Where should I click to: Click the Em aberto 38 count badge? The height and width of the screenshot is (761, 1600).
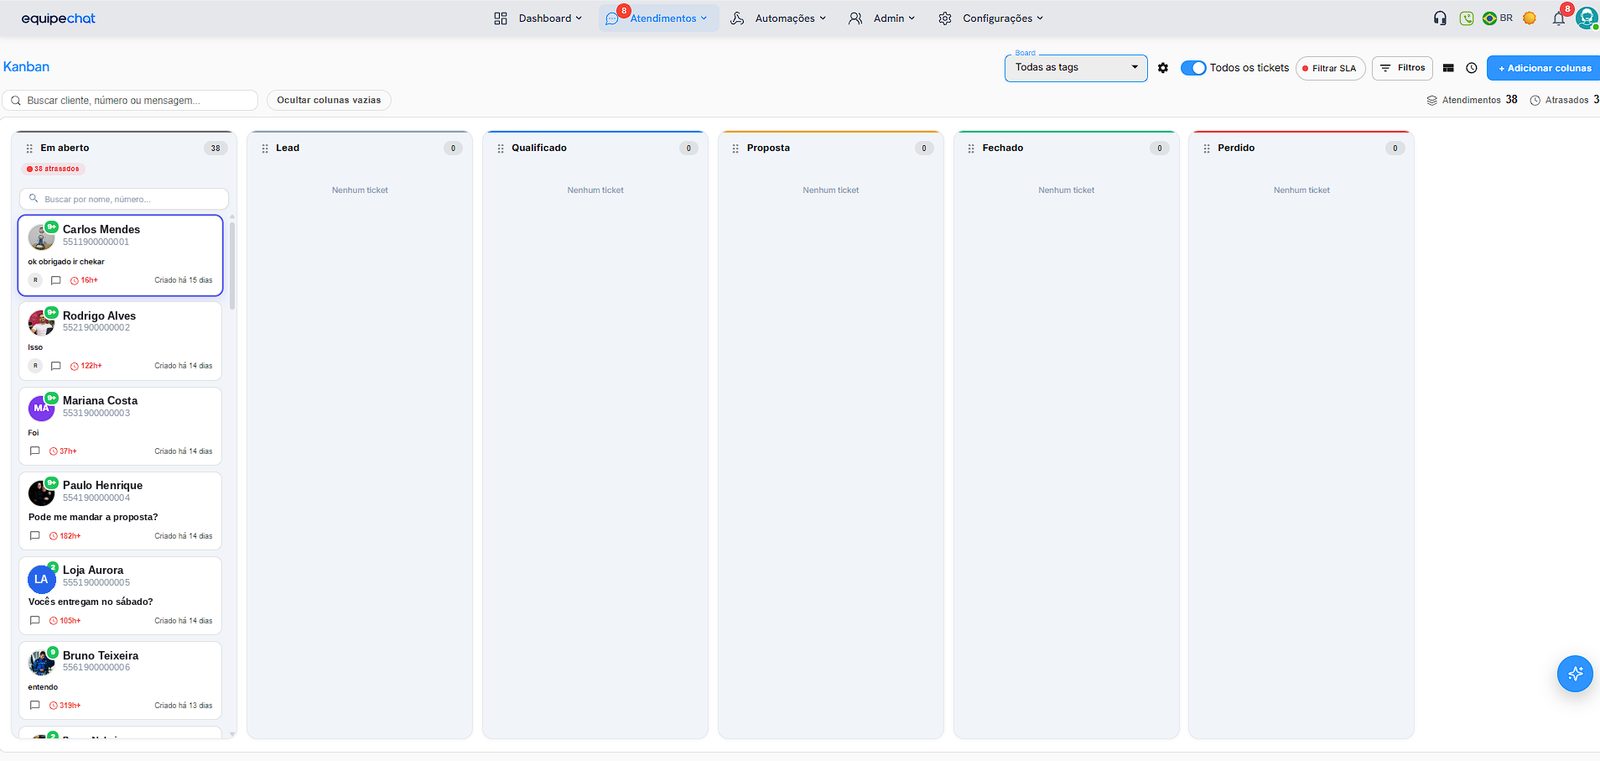click(215, 148)
